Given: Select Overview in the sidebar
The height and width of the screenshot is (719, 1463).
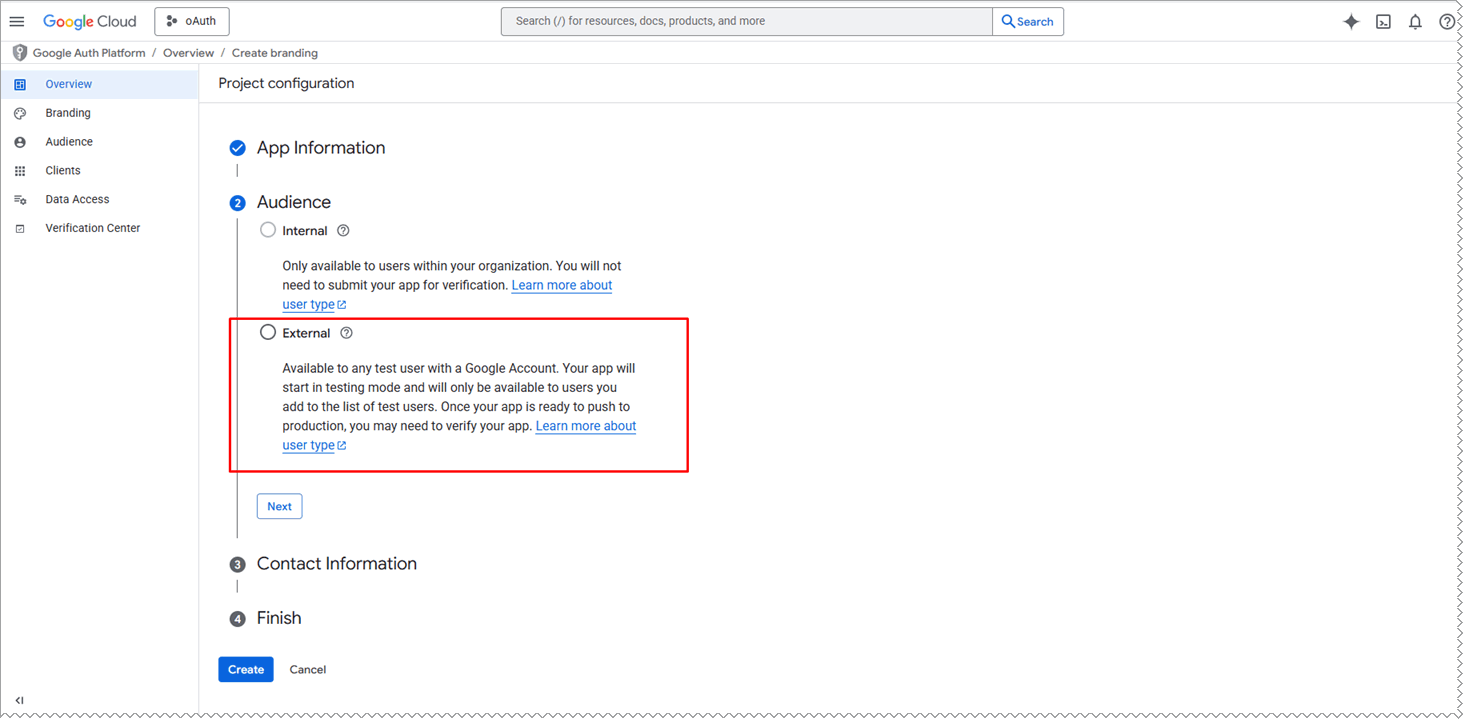Looking at the screenshot, I should 99,84.
